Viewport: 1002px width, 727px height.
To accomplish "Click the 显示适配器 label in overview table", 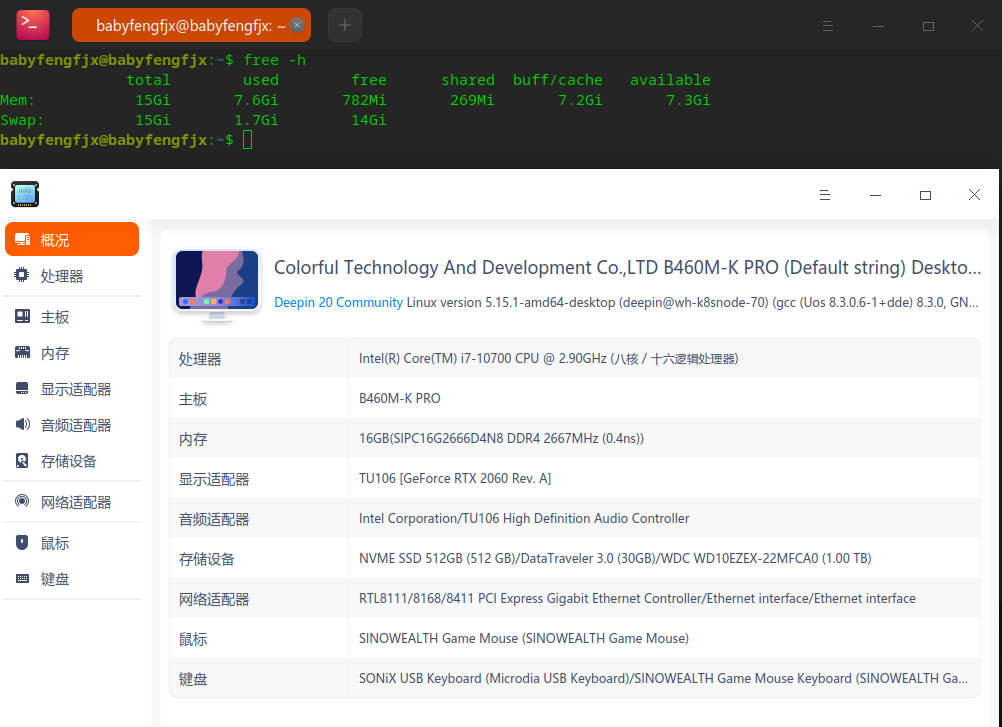I will coord(214,479).
